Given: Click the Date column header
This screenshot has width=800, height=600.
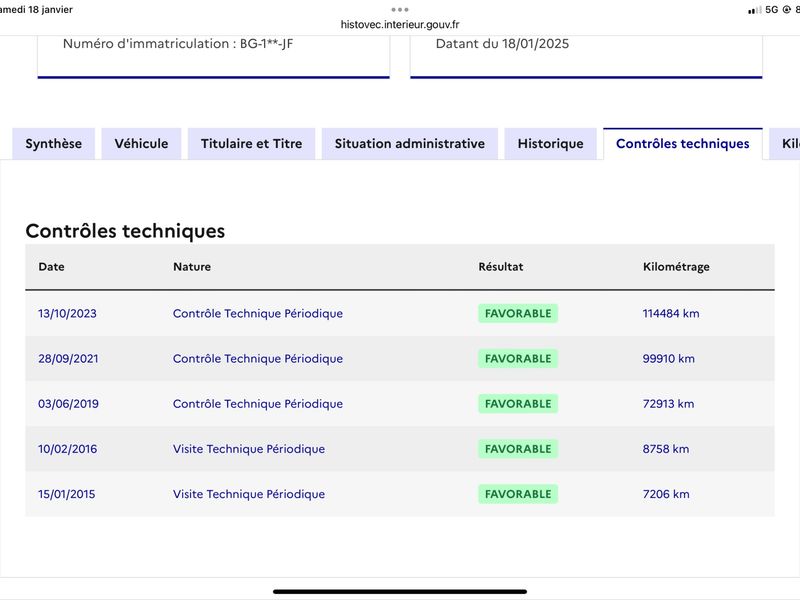Looking at the screenshot, I should (52, 267).
